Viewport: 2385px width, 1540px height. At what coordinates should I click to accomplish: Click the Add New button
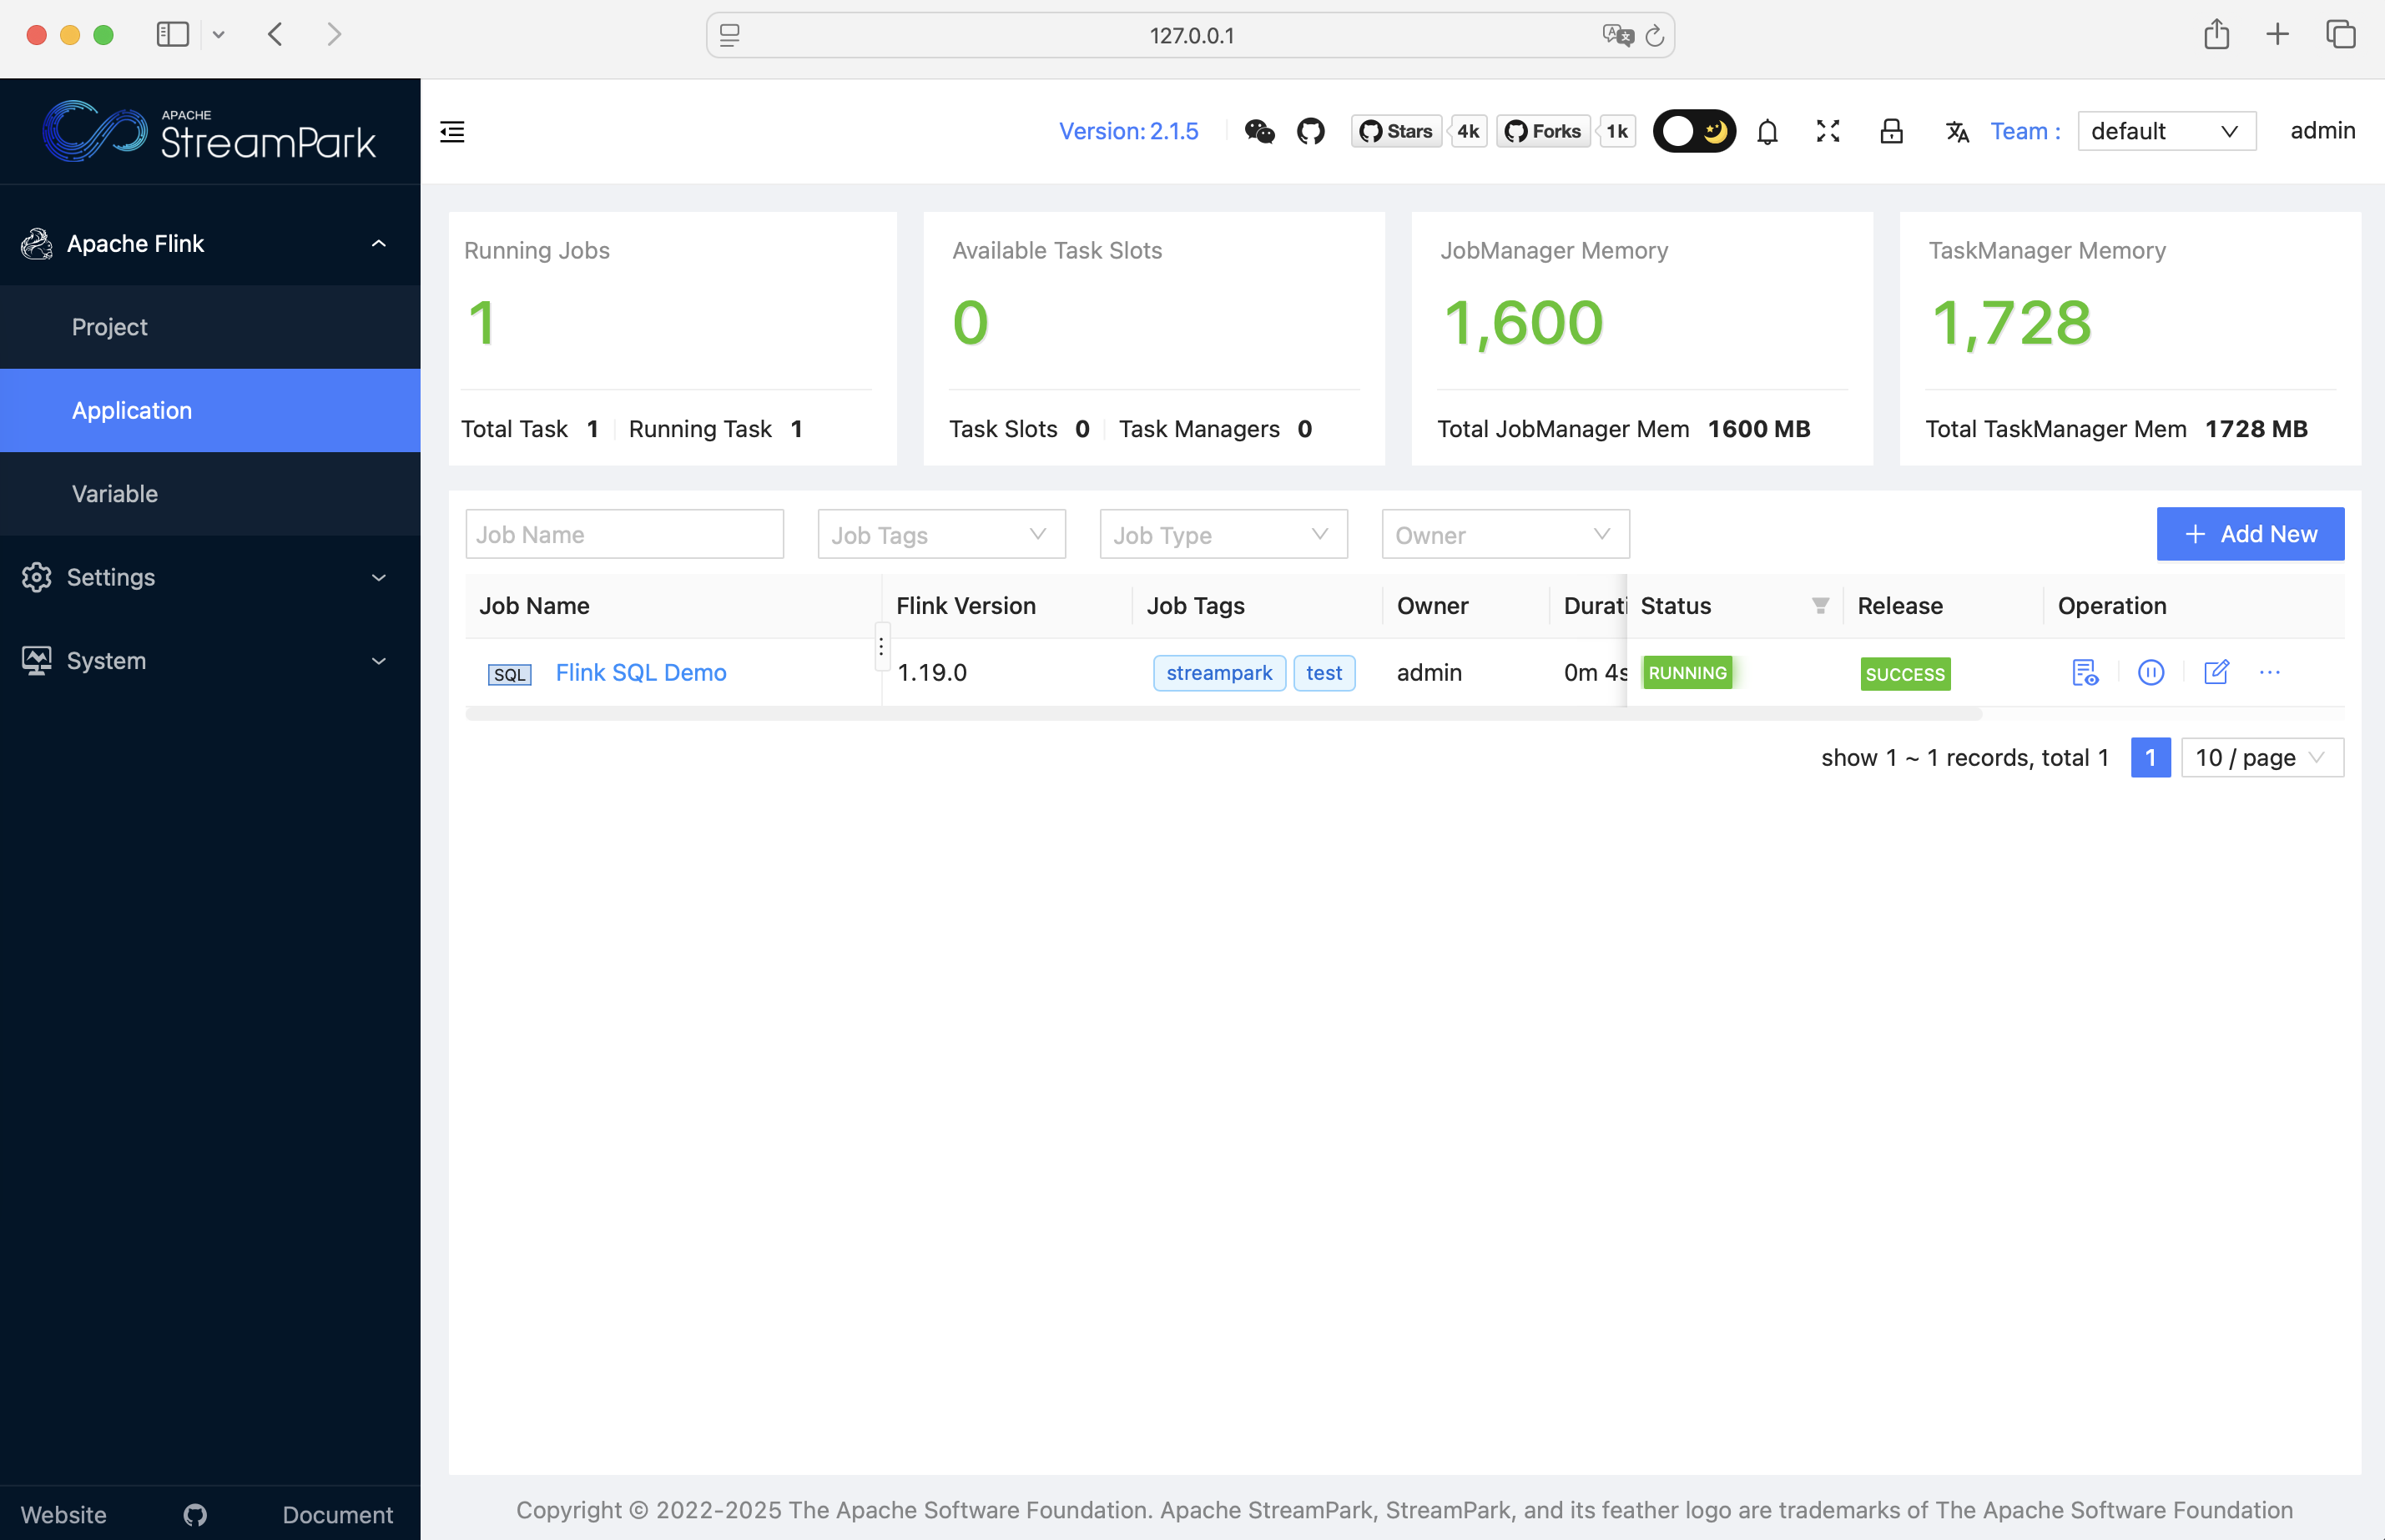pyautogui.click(x=2249, y=534)
